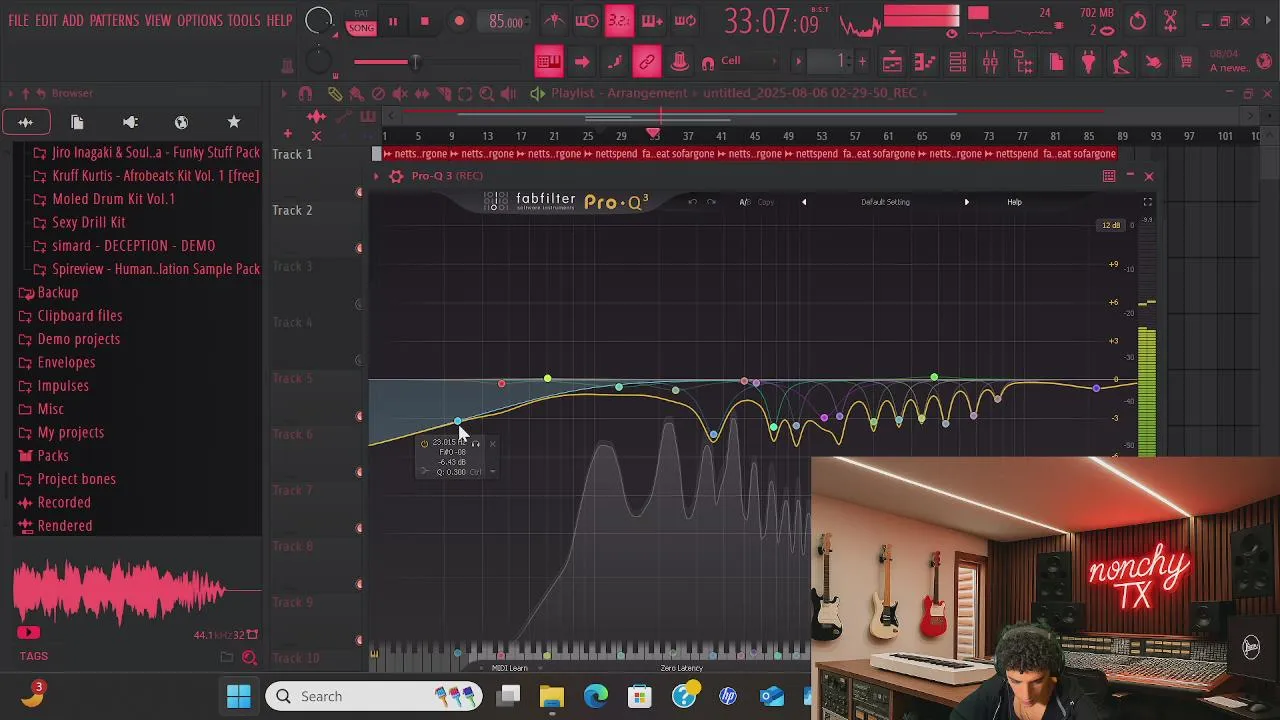Select the playlist Select tool
This screenshot has height=720, width=1280.
pyautogui.click(x=465, y=93)
